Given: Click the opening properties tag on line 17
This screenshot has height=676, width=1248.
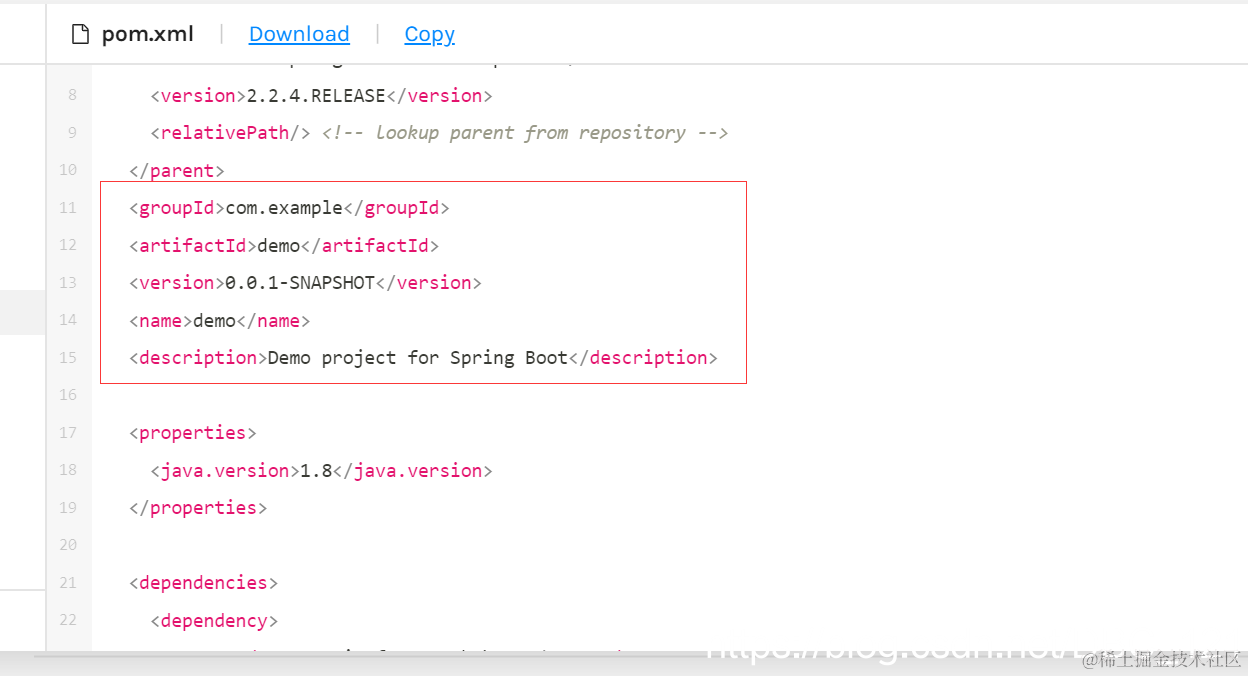Looking at the screenshot, I should [193, 433].
